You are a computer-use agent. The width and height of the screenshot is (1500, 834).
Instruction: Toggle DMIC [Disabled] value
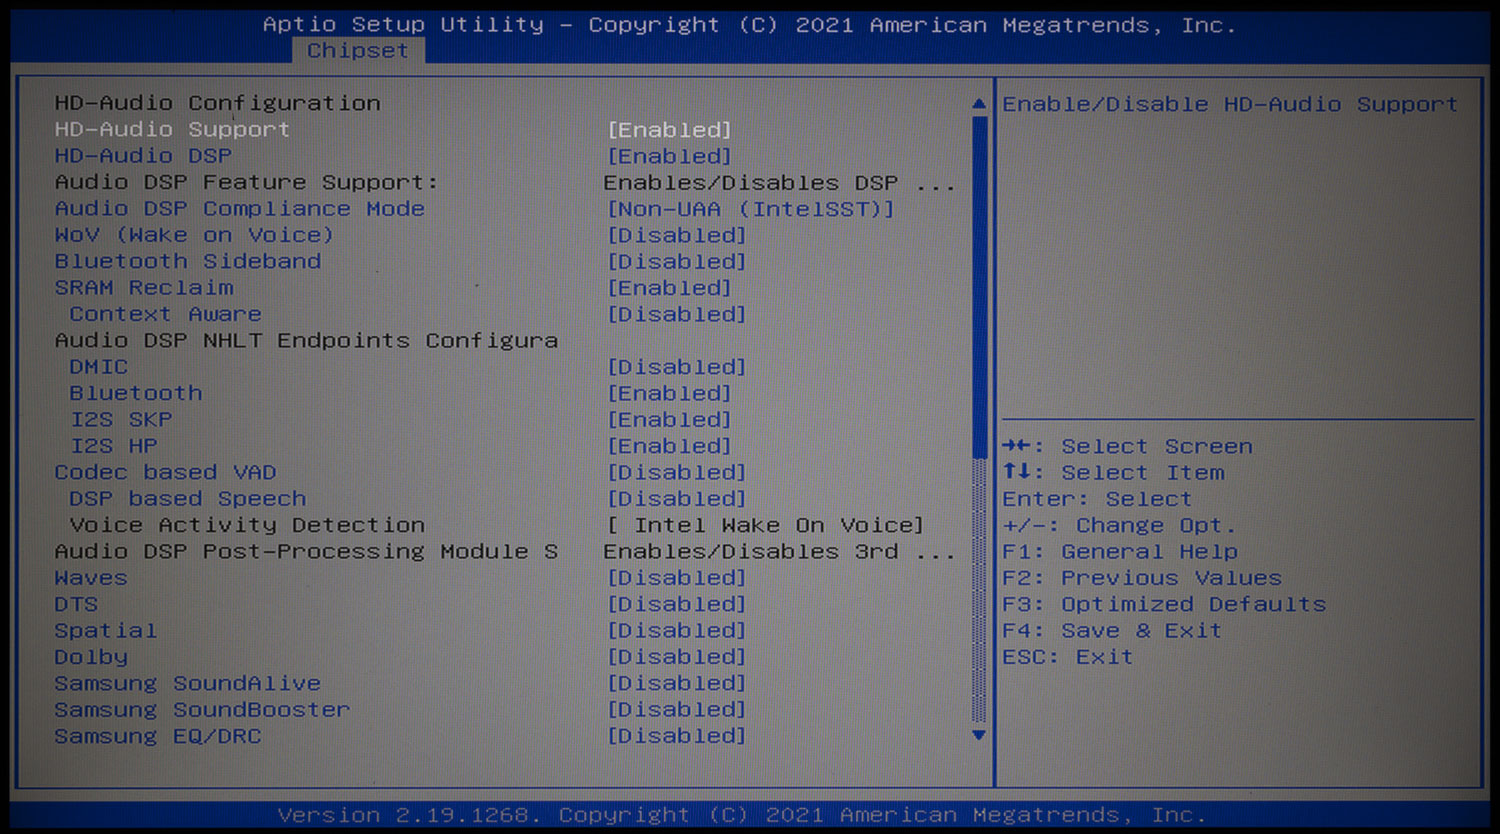click(x=677, y=367)
